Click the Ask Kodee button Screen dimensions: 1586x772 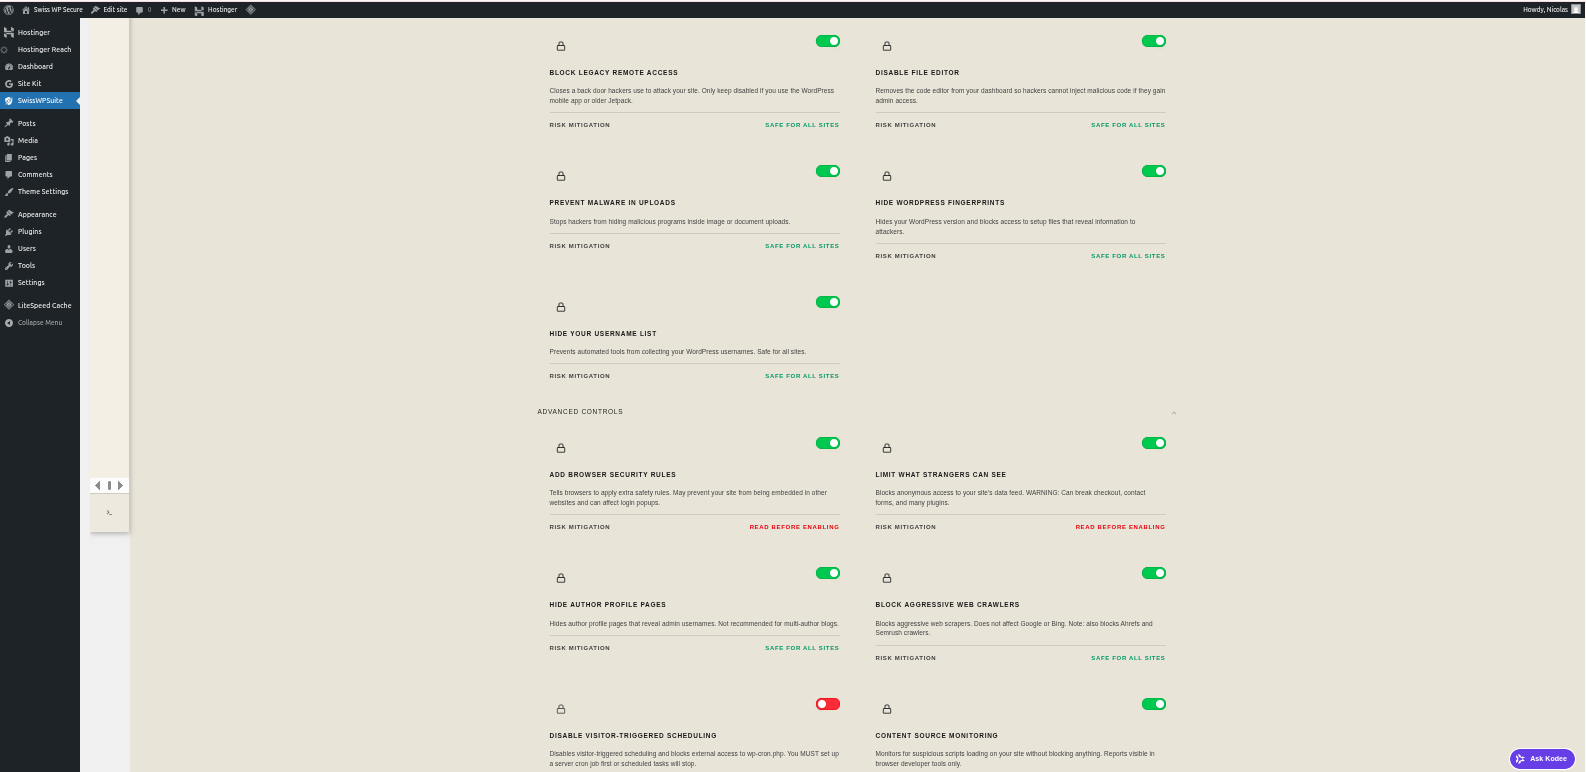tap(1542, 759)
